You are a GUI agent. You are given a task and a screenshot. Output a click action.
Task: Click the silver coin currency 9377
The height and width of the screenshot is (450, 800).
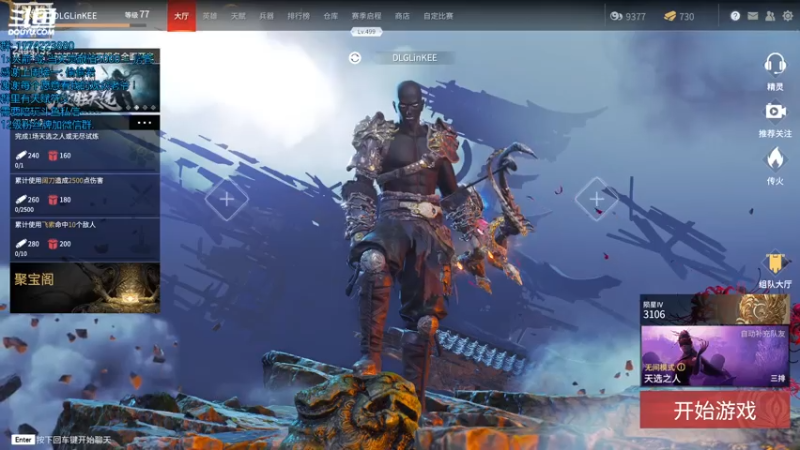(x=628, y=16)
